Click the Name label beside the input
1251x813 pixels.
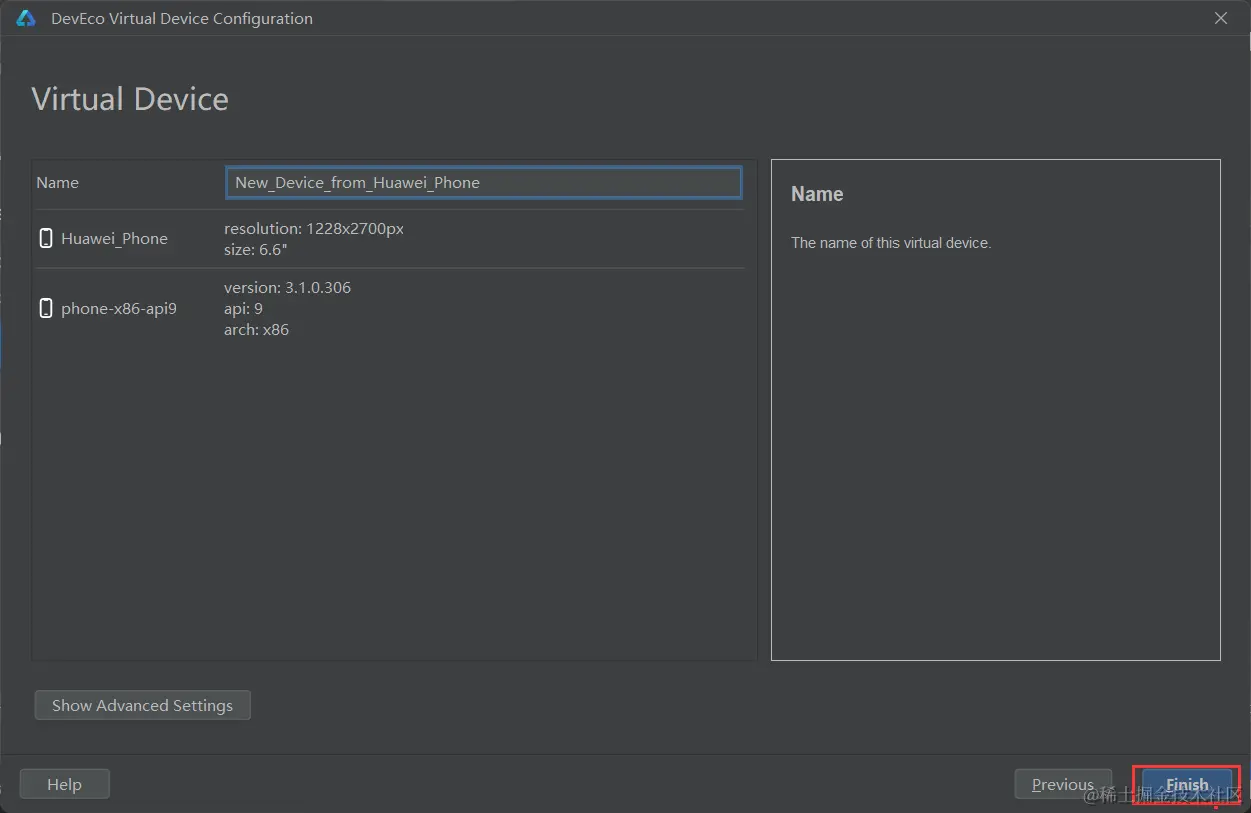tap(57, 182)
